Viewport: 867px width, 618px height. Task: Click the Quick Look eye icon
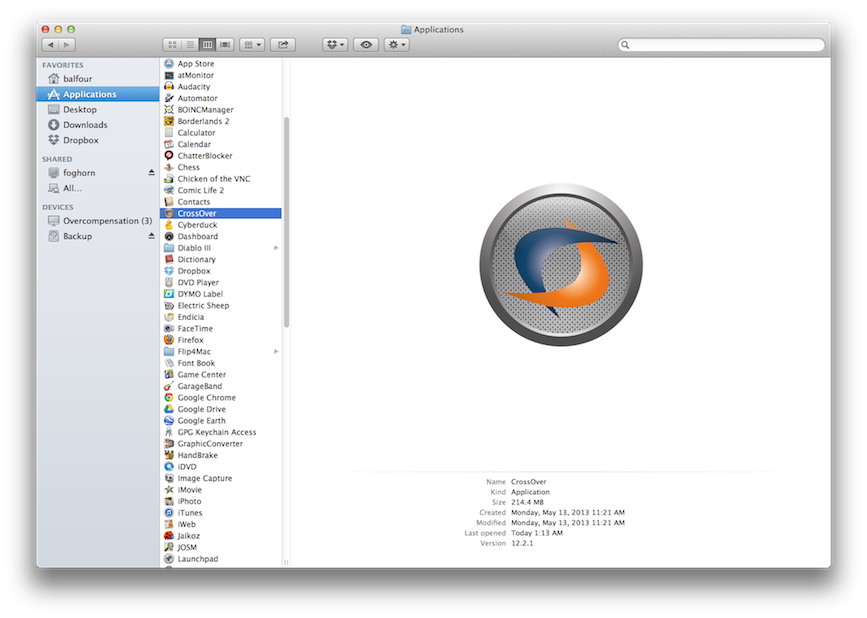tap(367, 45)
